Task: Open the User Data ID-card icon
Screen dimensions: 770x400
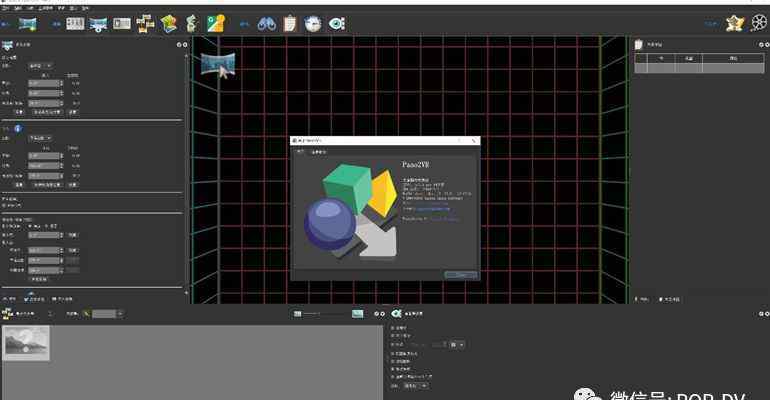Action: tap(122, 24)
